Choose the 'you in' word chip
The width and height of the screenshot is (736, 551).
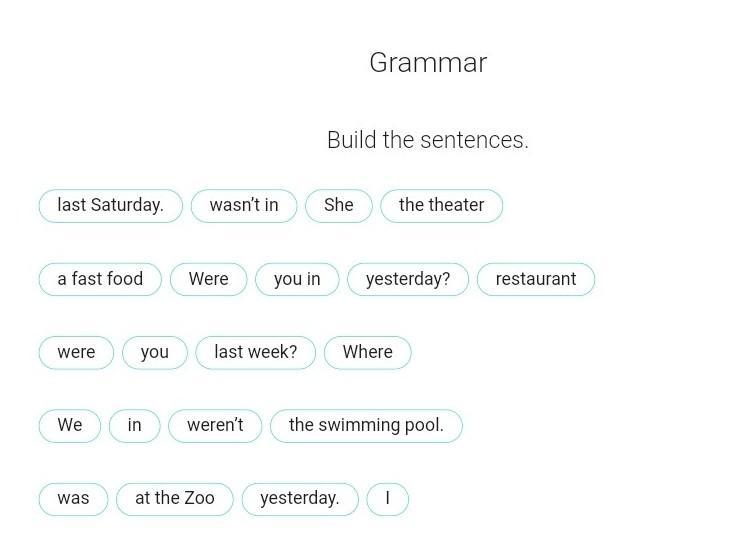click(x=297, y=279)
